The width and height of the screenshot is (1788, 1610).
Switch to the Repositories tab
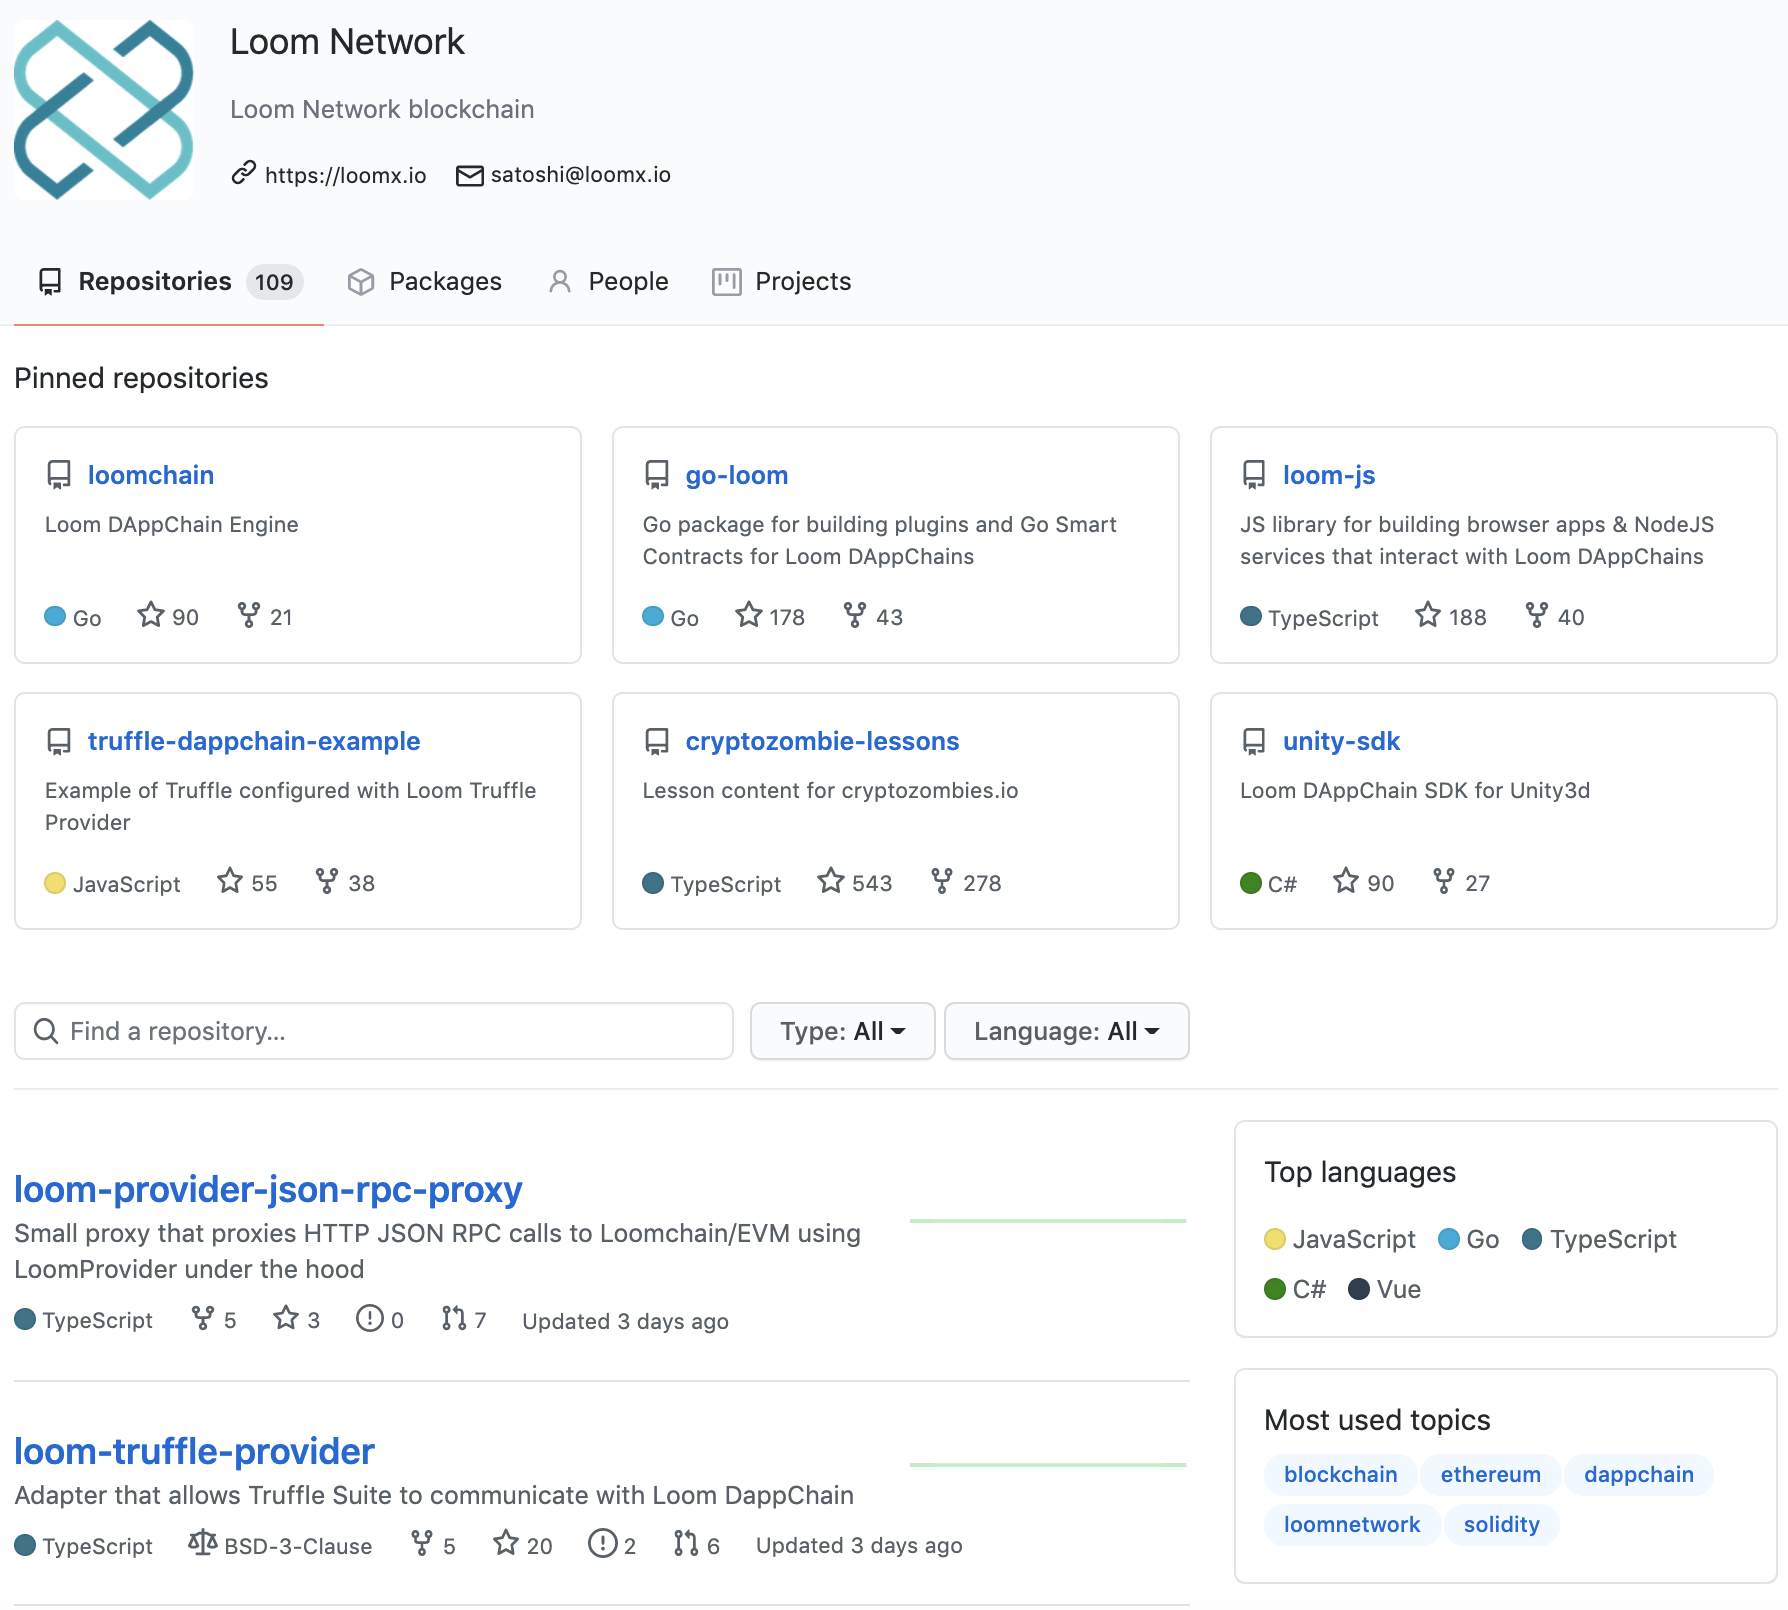pyautogui.click(x=170, y=281)
